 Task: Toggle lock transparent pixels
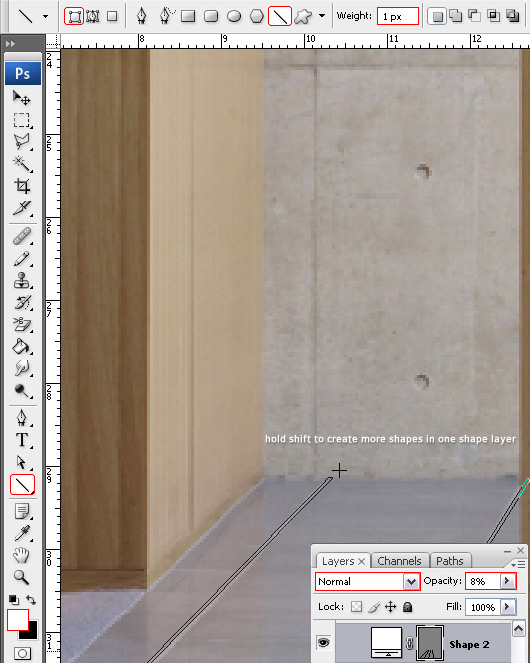357,607
